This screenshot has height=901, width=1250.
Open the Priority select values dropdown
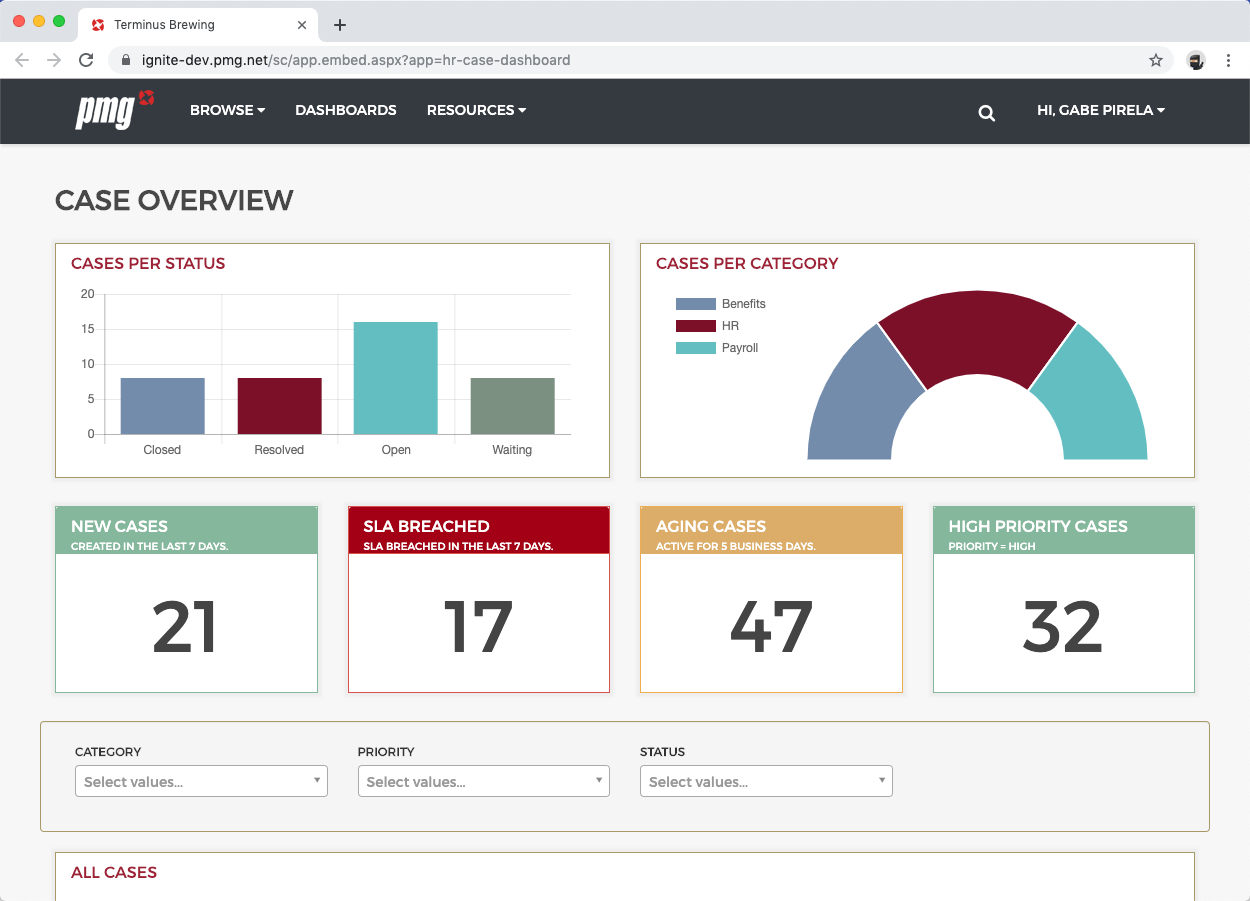484,781
